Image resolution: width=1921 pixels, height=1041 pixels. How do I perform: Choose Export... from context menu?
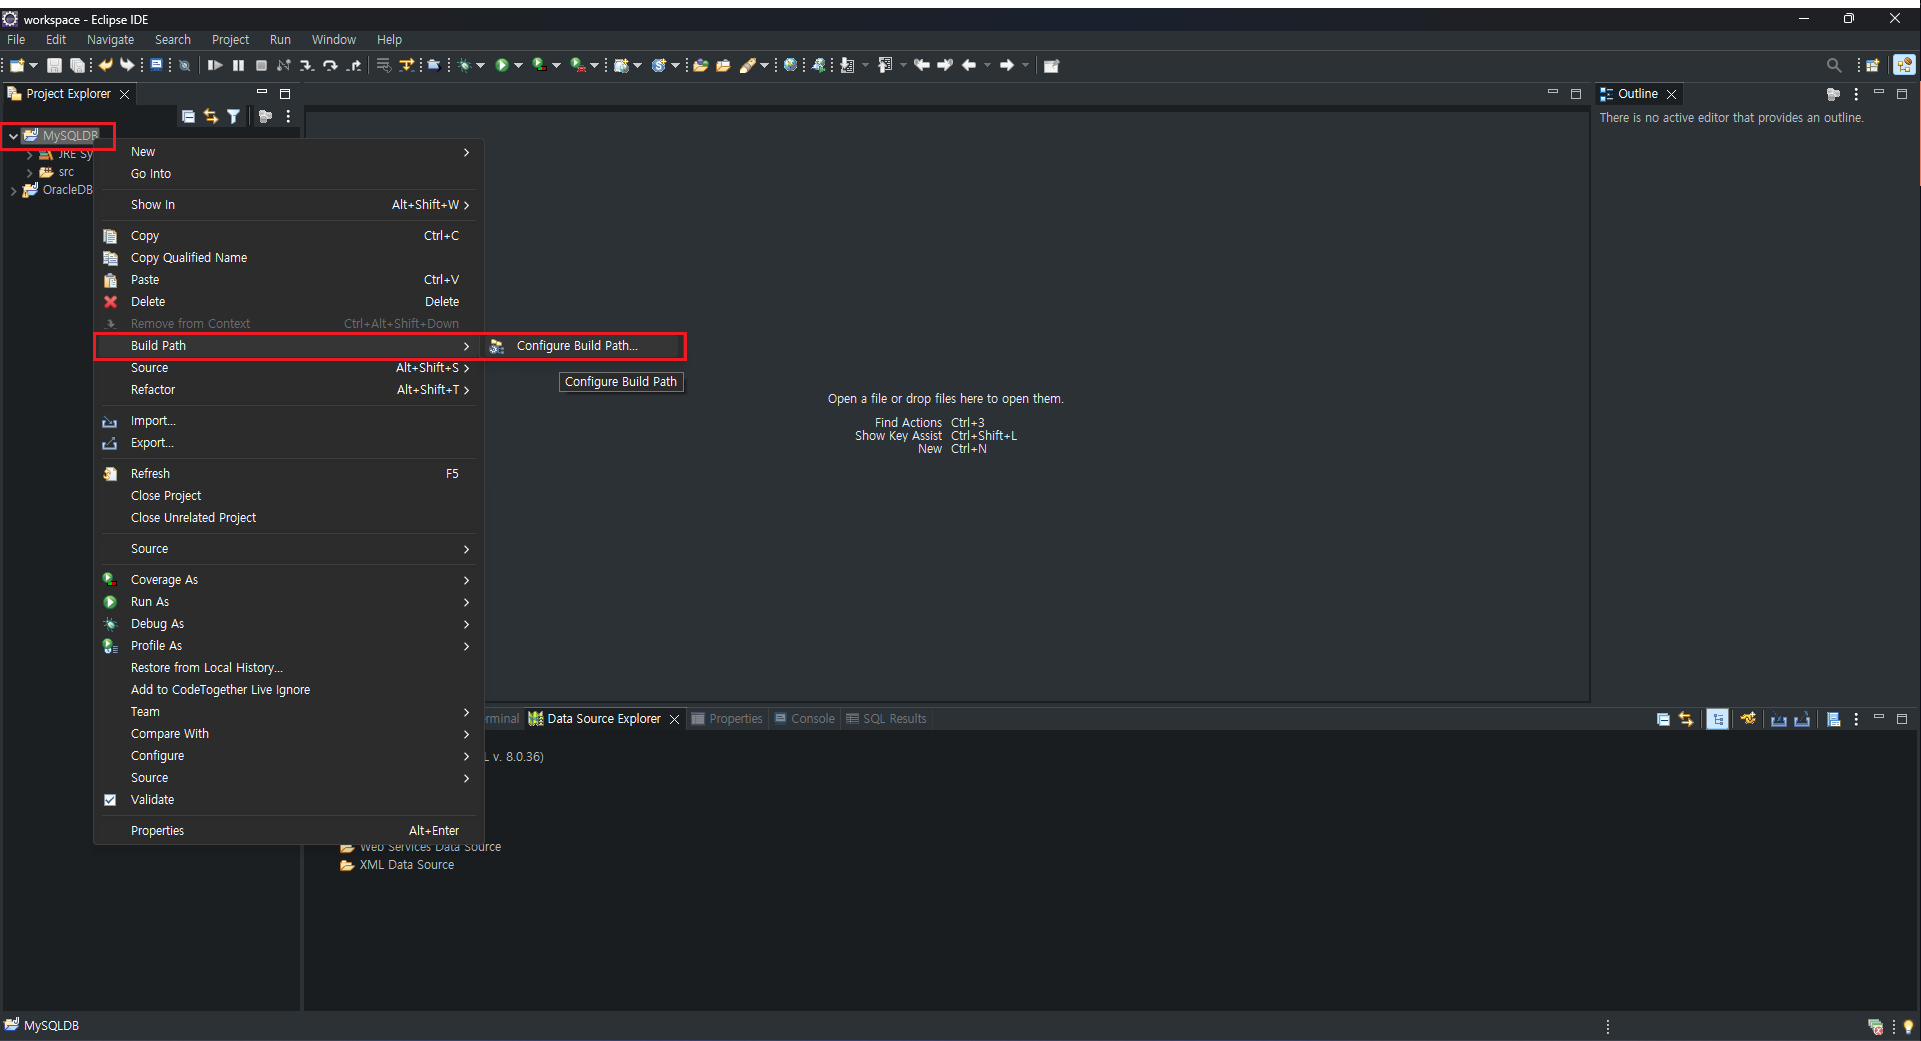(289, 443)
